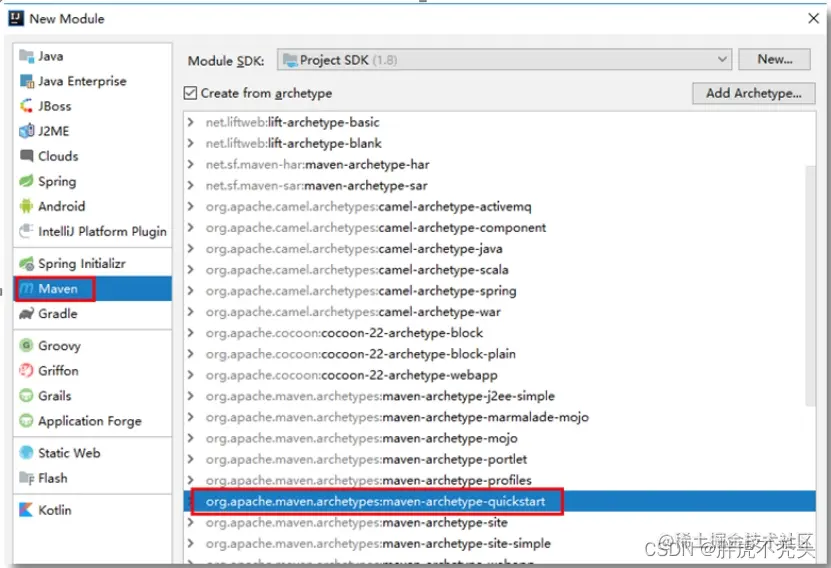The image size is (831, 568).
Task: Choose the Application Forge icon
Action: click(26, 421)
